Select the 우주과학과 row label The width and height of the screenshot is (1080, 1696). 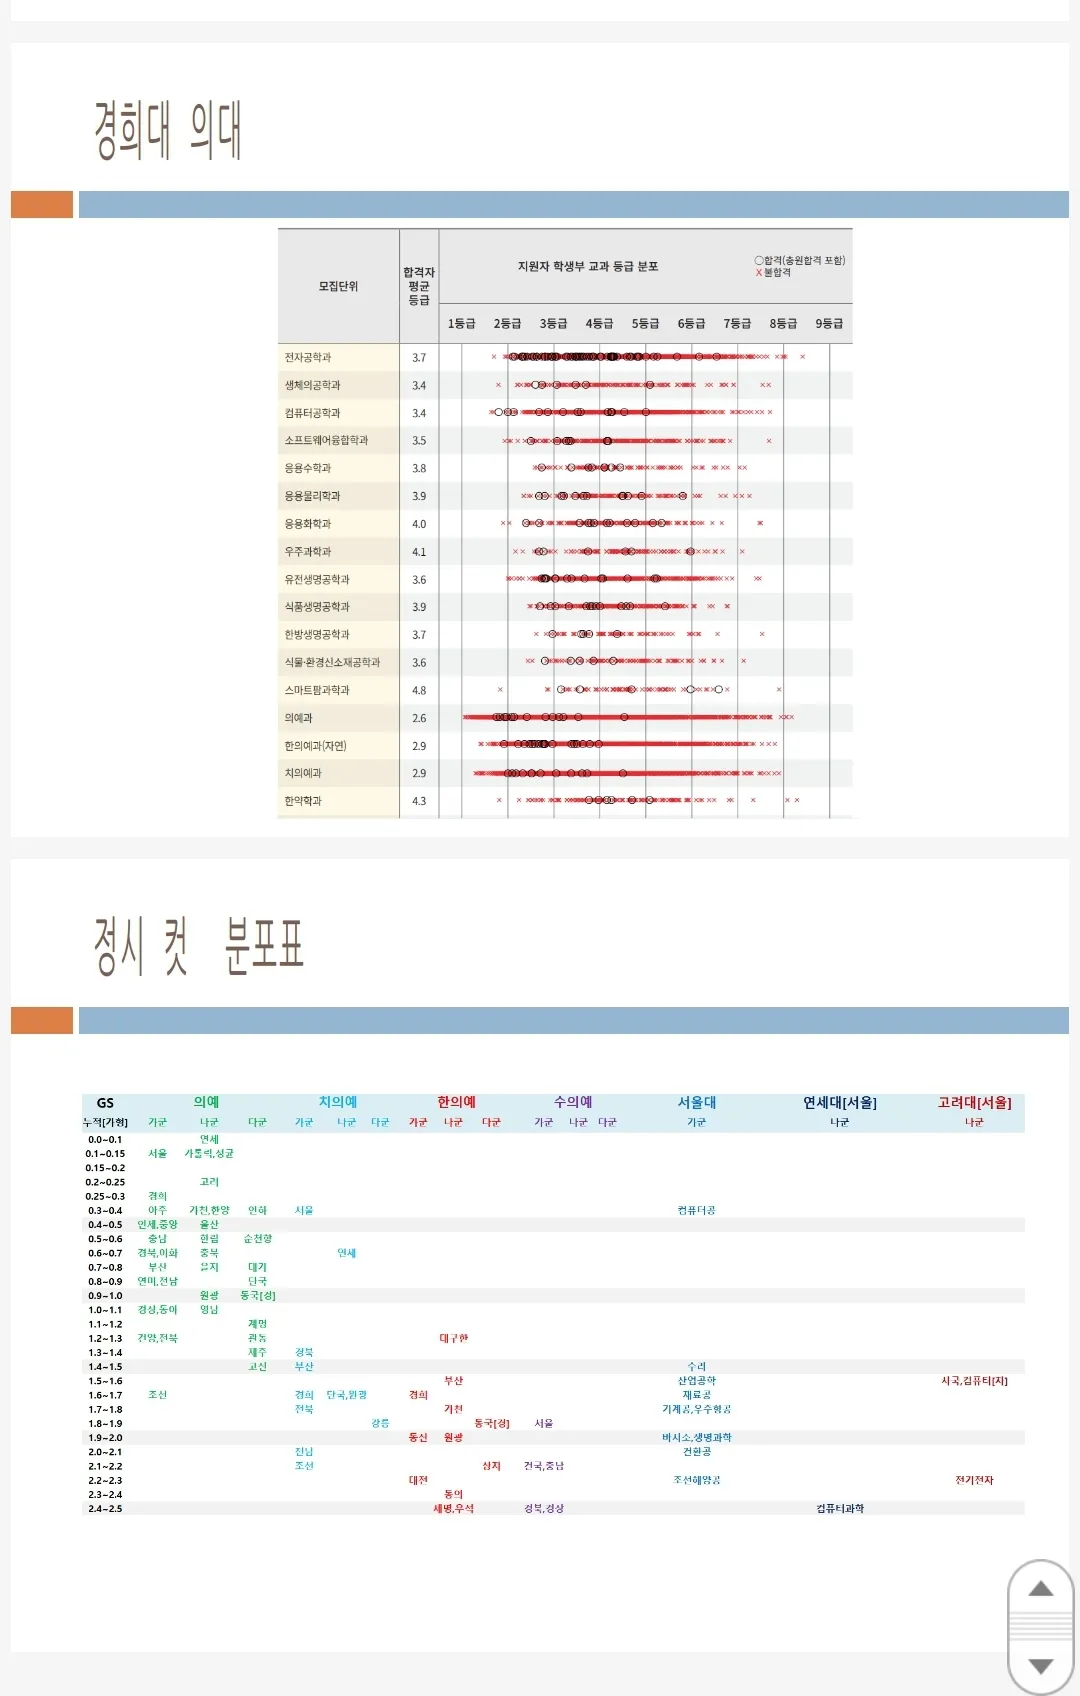pos(308,552)
